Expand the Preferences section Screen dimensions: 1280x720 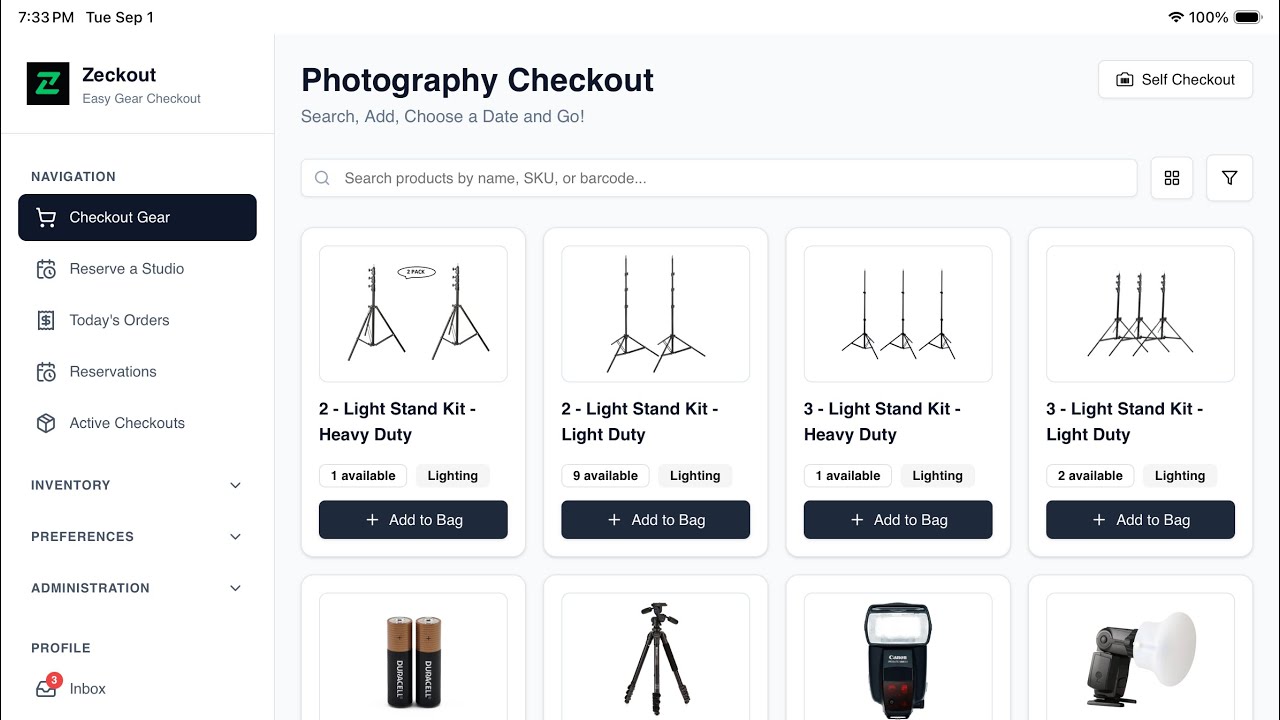coord(137,537)
